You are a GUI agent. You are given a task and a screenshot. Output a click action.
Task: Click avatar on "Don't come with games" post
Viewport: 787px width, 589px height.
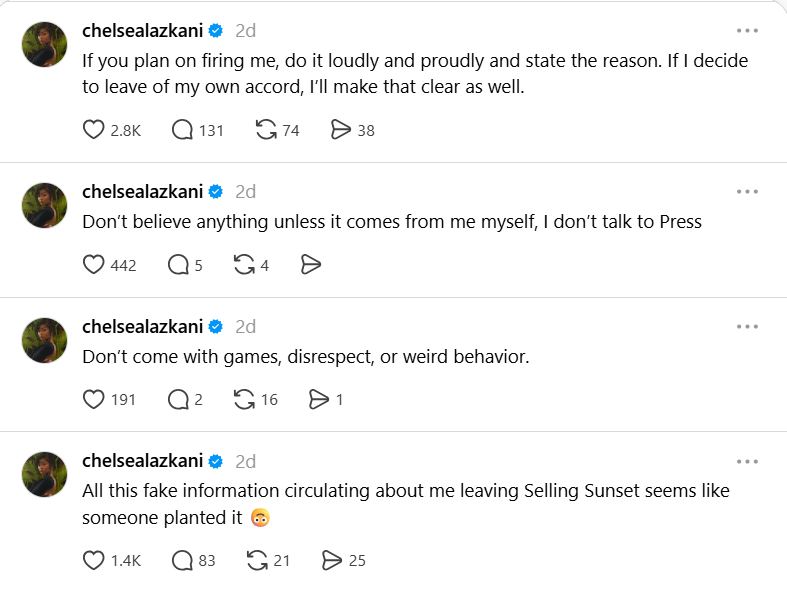pos(45,340)
